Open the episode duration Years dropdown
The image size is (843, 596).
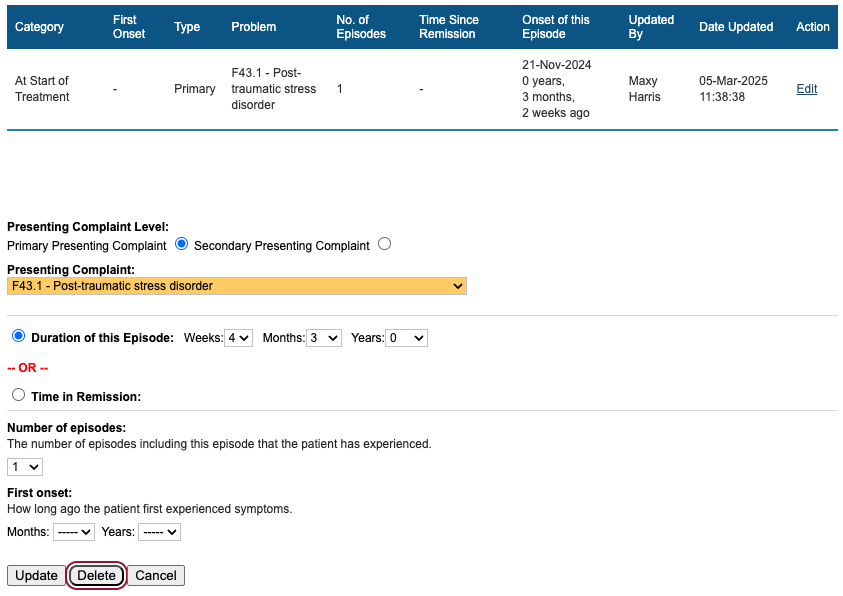click(x=407, y=338)
